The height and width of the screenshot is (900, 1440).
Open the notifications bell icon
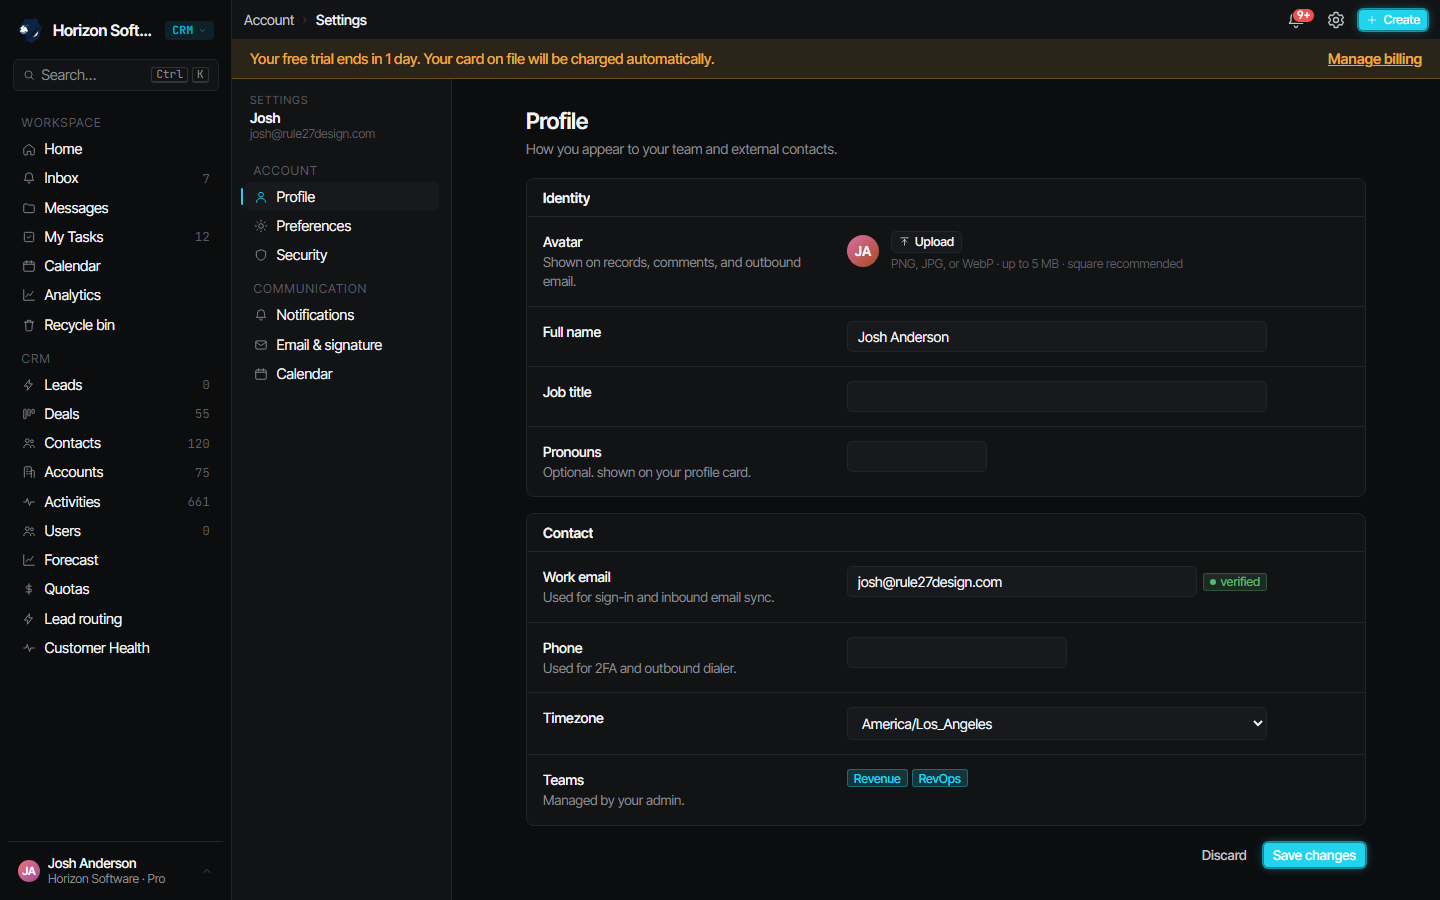(1297, 20)
